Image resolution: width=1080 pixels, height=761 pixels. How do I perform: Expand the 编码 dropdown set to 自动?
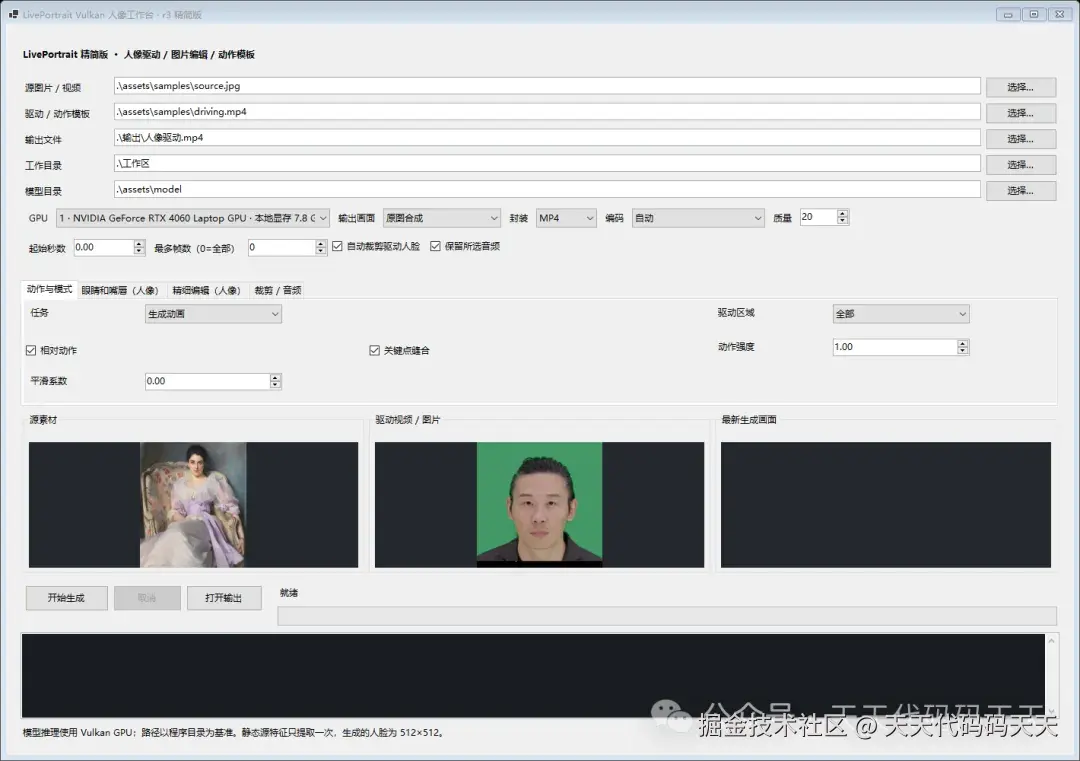pyautogui.click(x=698, y=218)
